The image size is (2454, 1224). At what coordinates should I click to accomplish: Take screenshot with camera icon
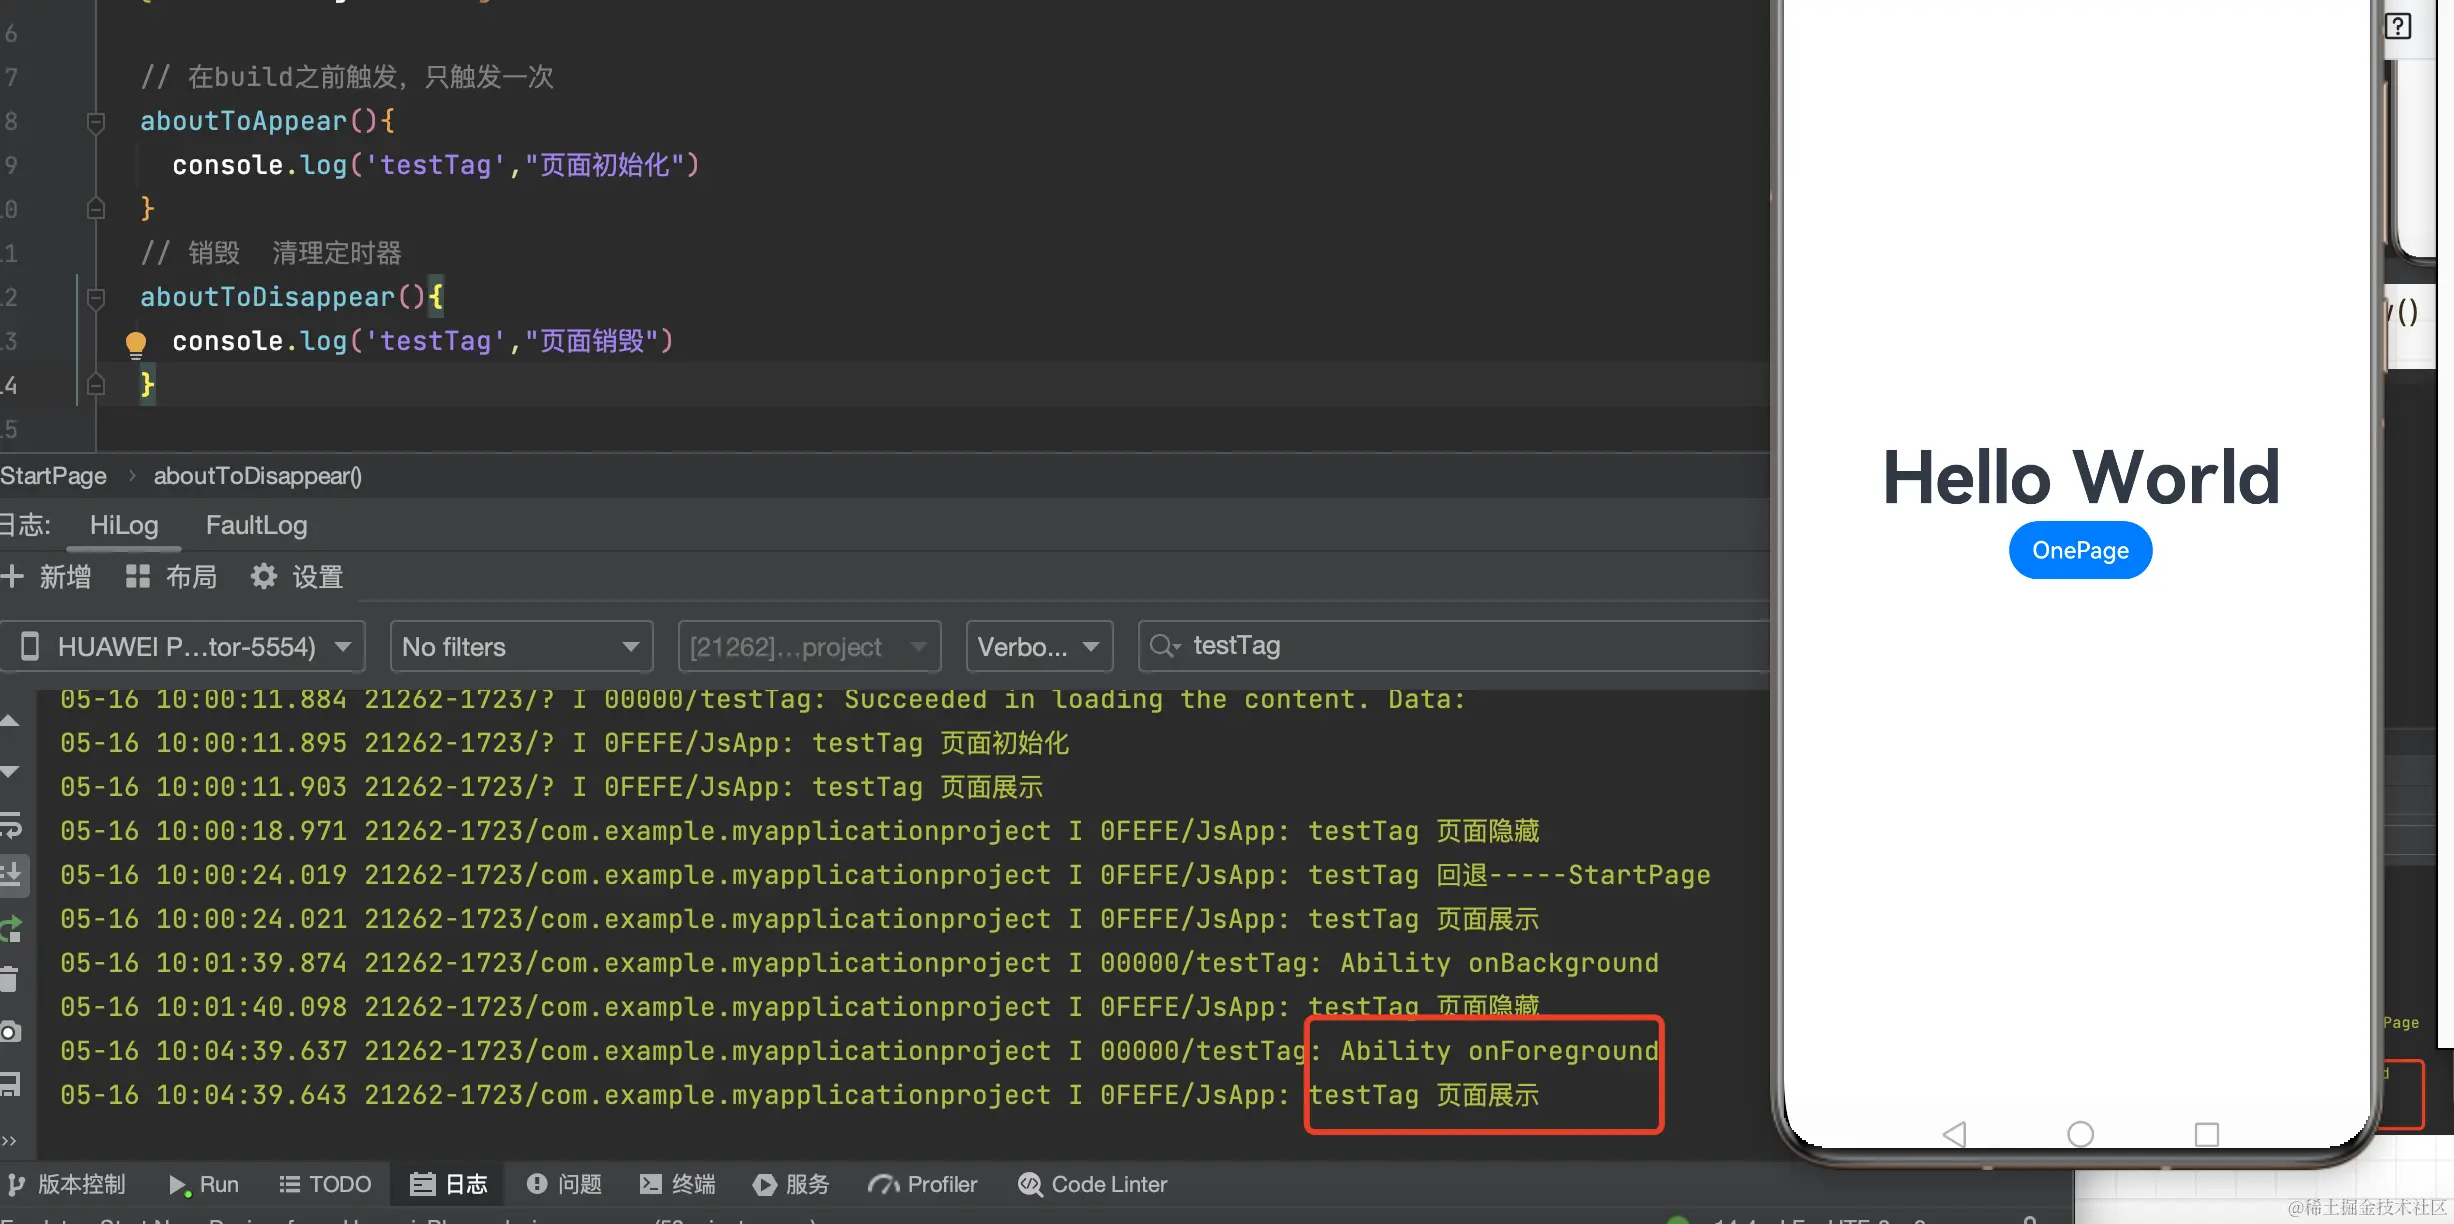(10, 1032)
